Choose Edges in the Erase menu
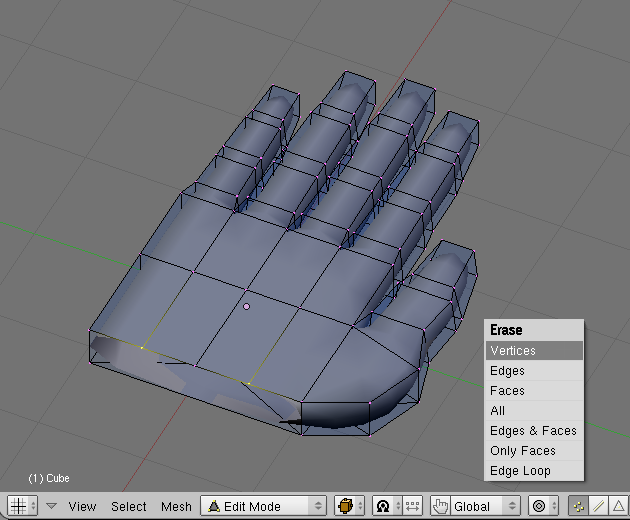 point(534,371)
